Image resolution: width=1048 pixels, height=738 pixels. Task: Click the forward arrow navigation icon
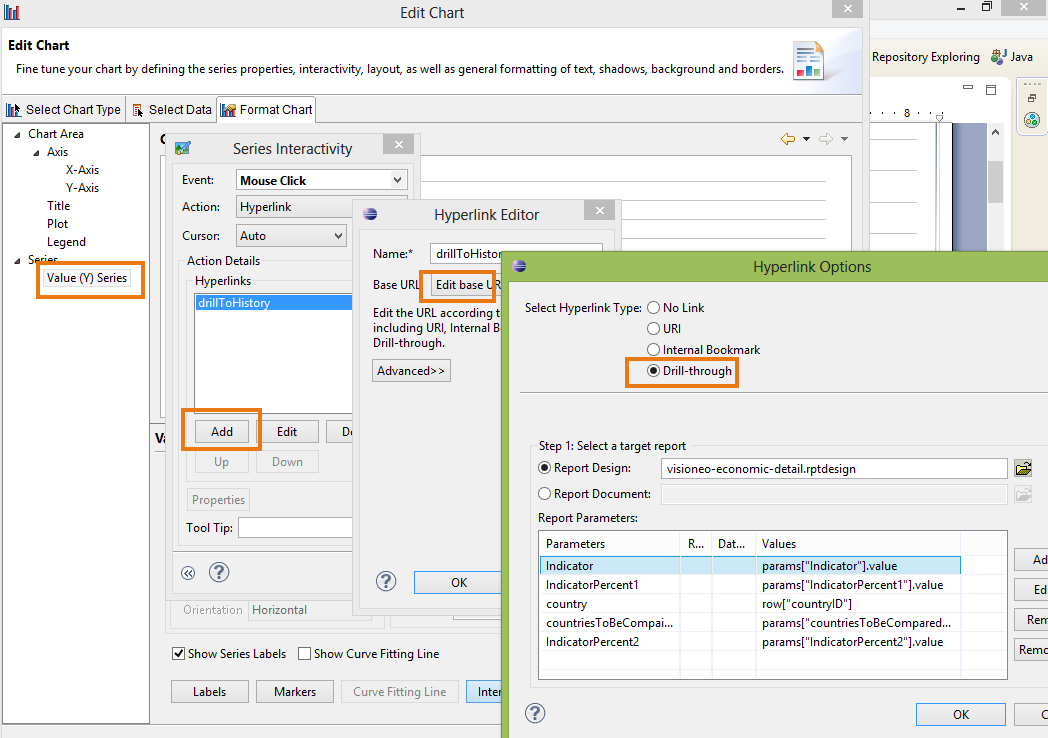[826, 139]
